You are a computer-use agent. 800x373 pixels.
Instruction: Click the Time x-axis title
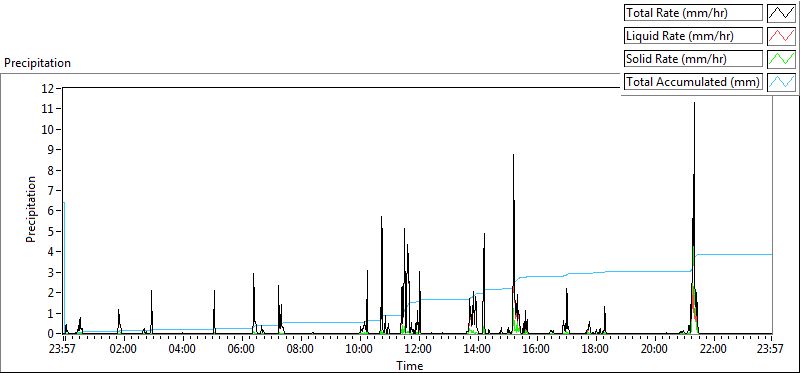[409, 366]
